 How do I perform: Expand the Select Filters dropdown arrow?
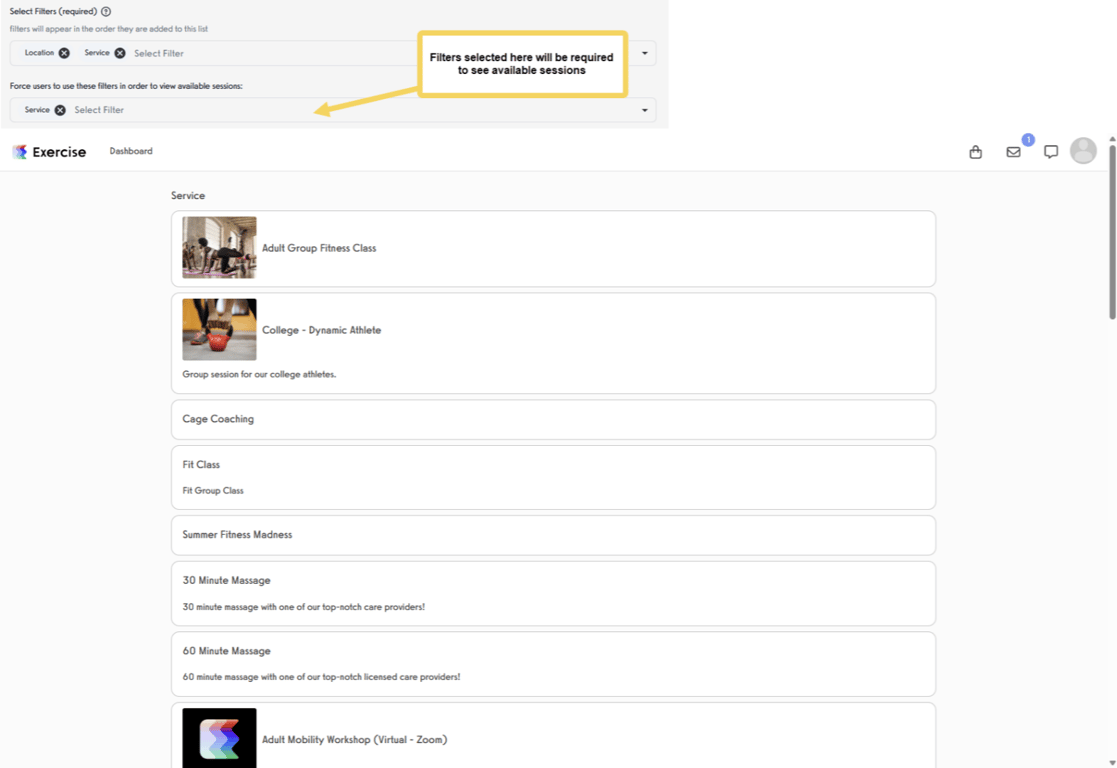coord(645,53)
